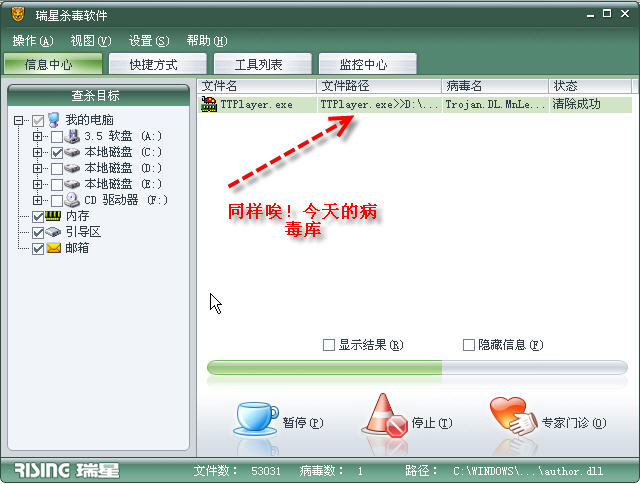Screen dimensions: 640x484
Task: Open the heart-hand Expert Clinic (专家门诊) icon
Action: 513,416
